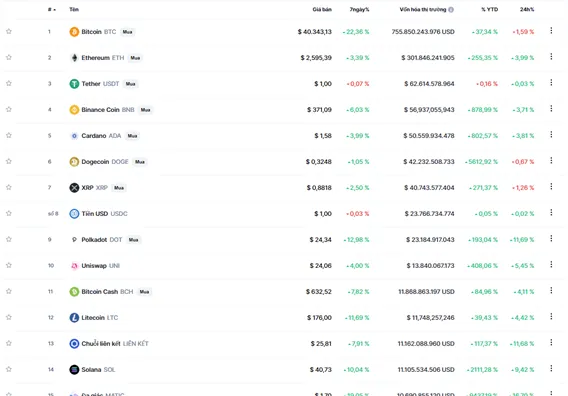
Task: Open the XRP three-dot menu
Action: click(x=551, y=186)
